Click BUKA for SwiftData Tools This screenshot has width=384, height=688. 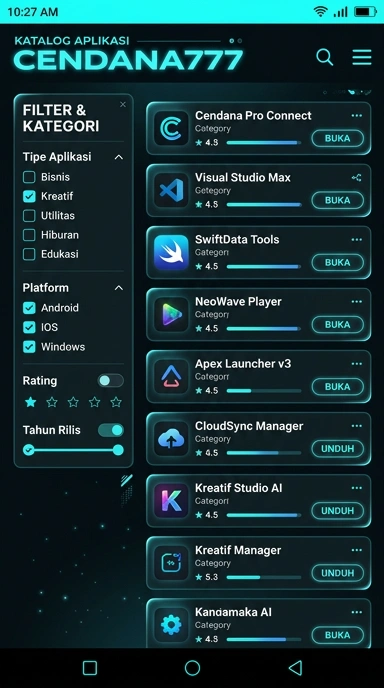337,262
